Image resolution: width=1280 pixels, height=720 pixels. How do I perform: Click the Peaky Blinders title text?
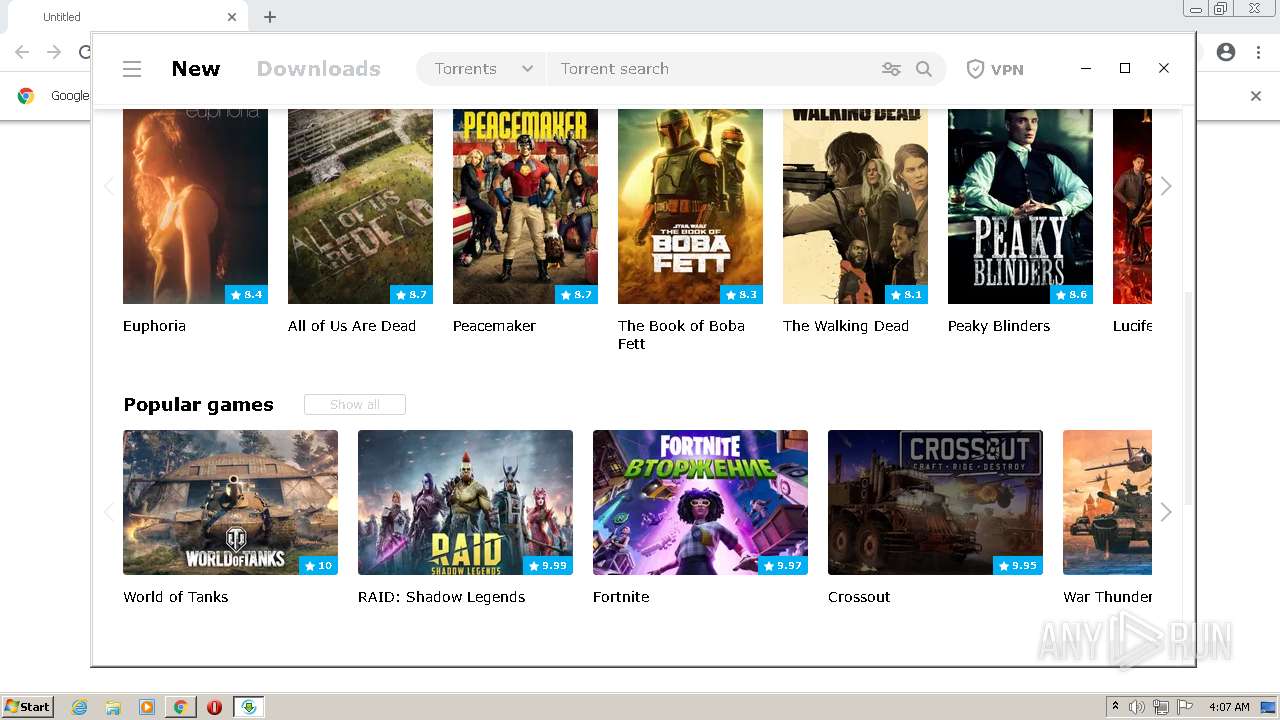(x=999, y=326)
